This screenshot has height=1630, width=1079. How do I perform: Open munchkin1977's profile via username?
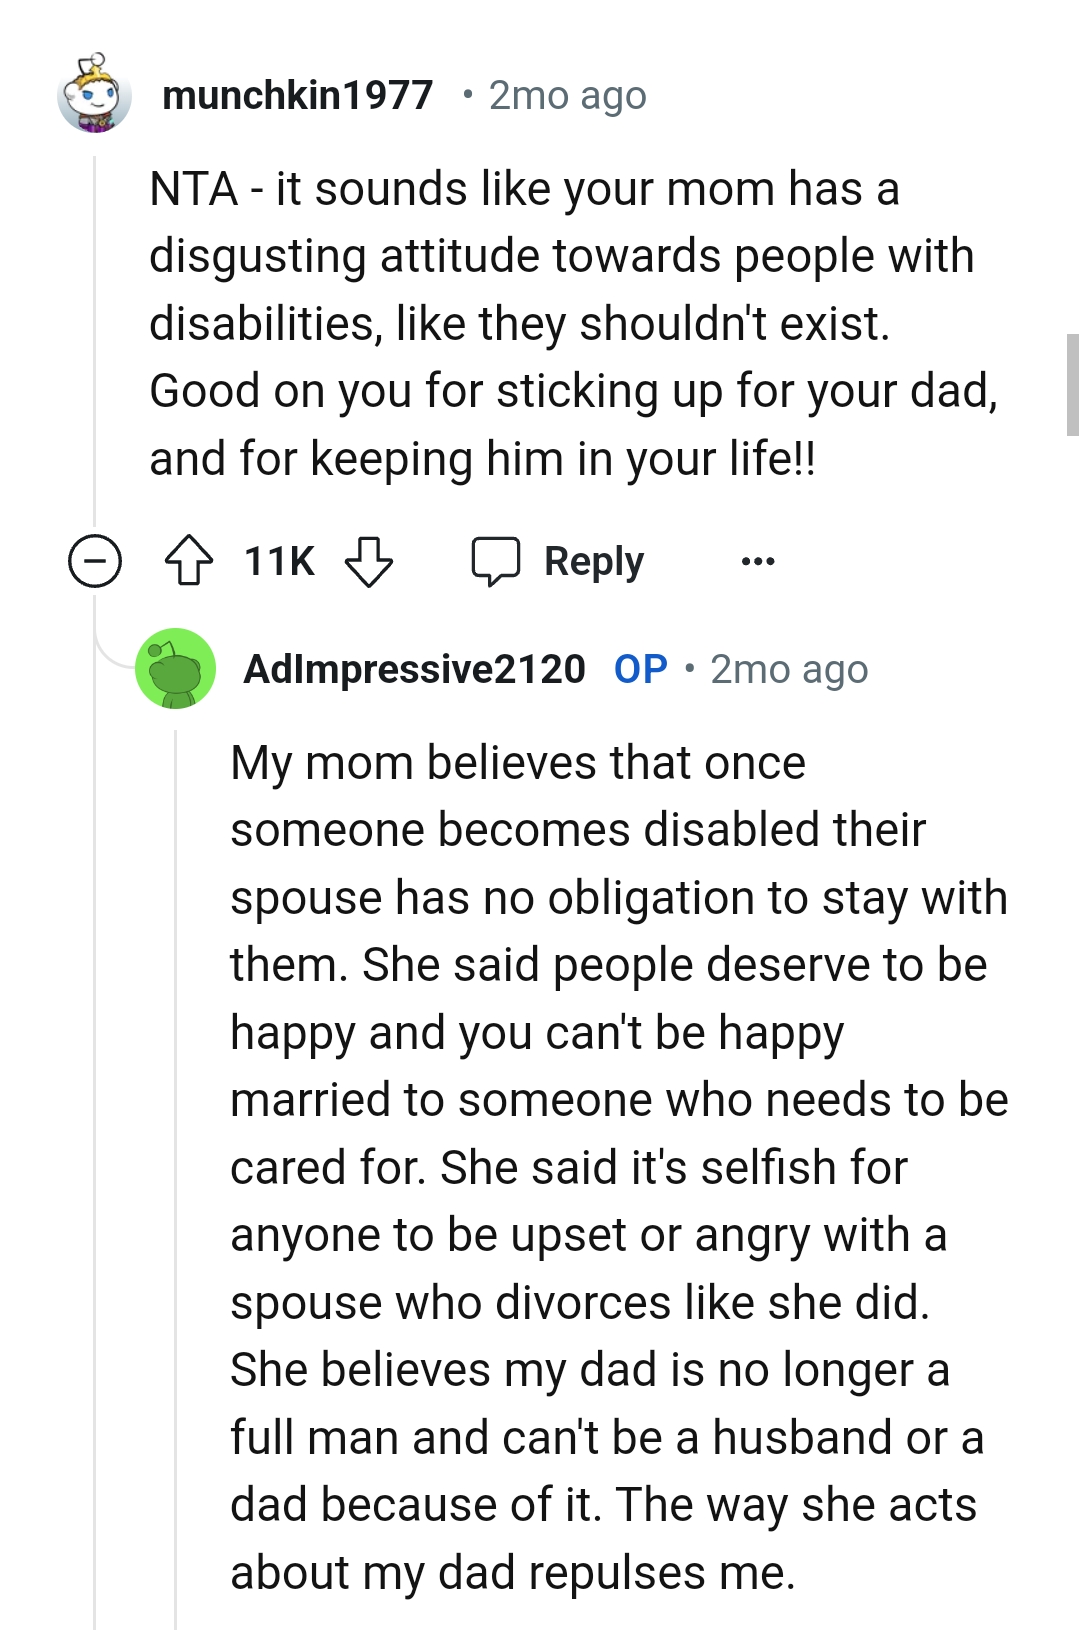tap(299, 95)
